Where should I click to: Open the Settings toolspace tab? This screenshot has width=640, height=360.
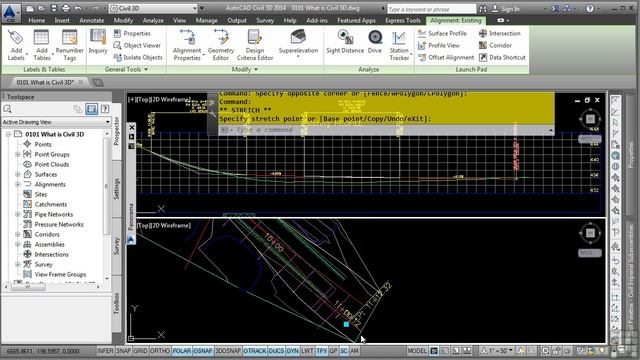(x=116, y=189)
